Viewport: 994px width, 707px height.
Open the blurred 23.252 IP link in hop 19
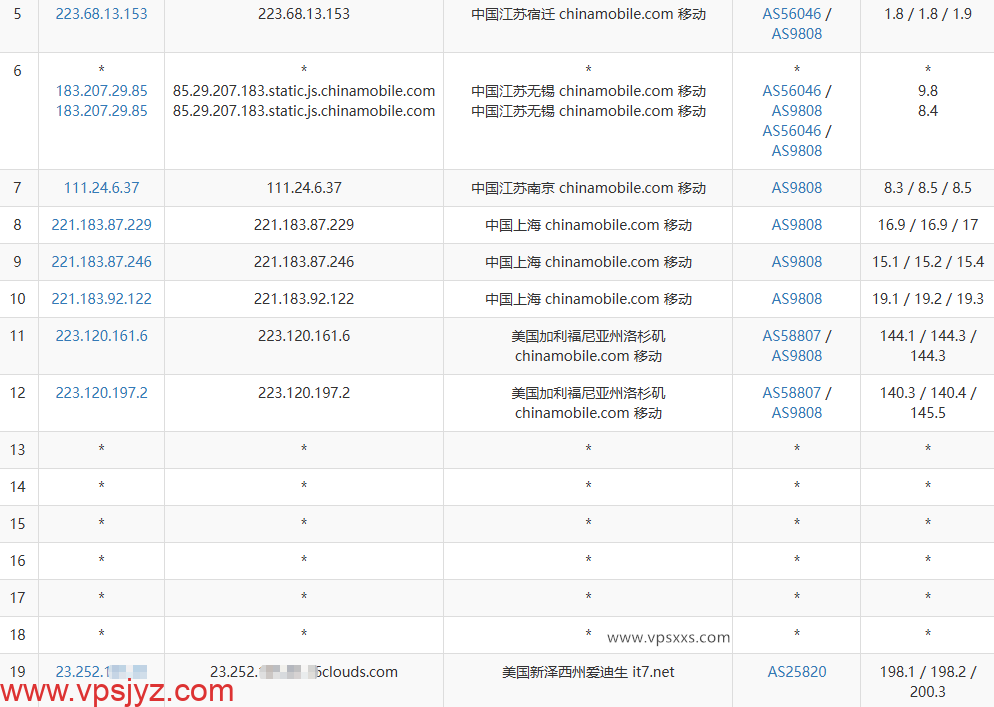pyautogui.click(x=101, y=672)
